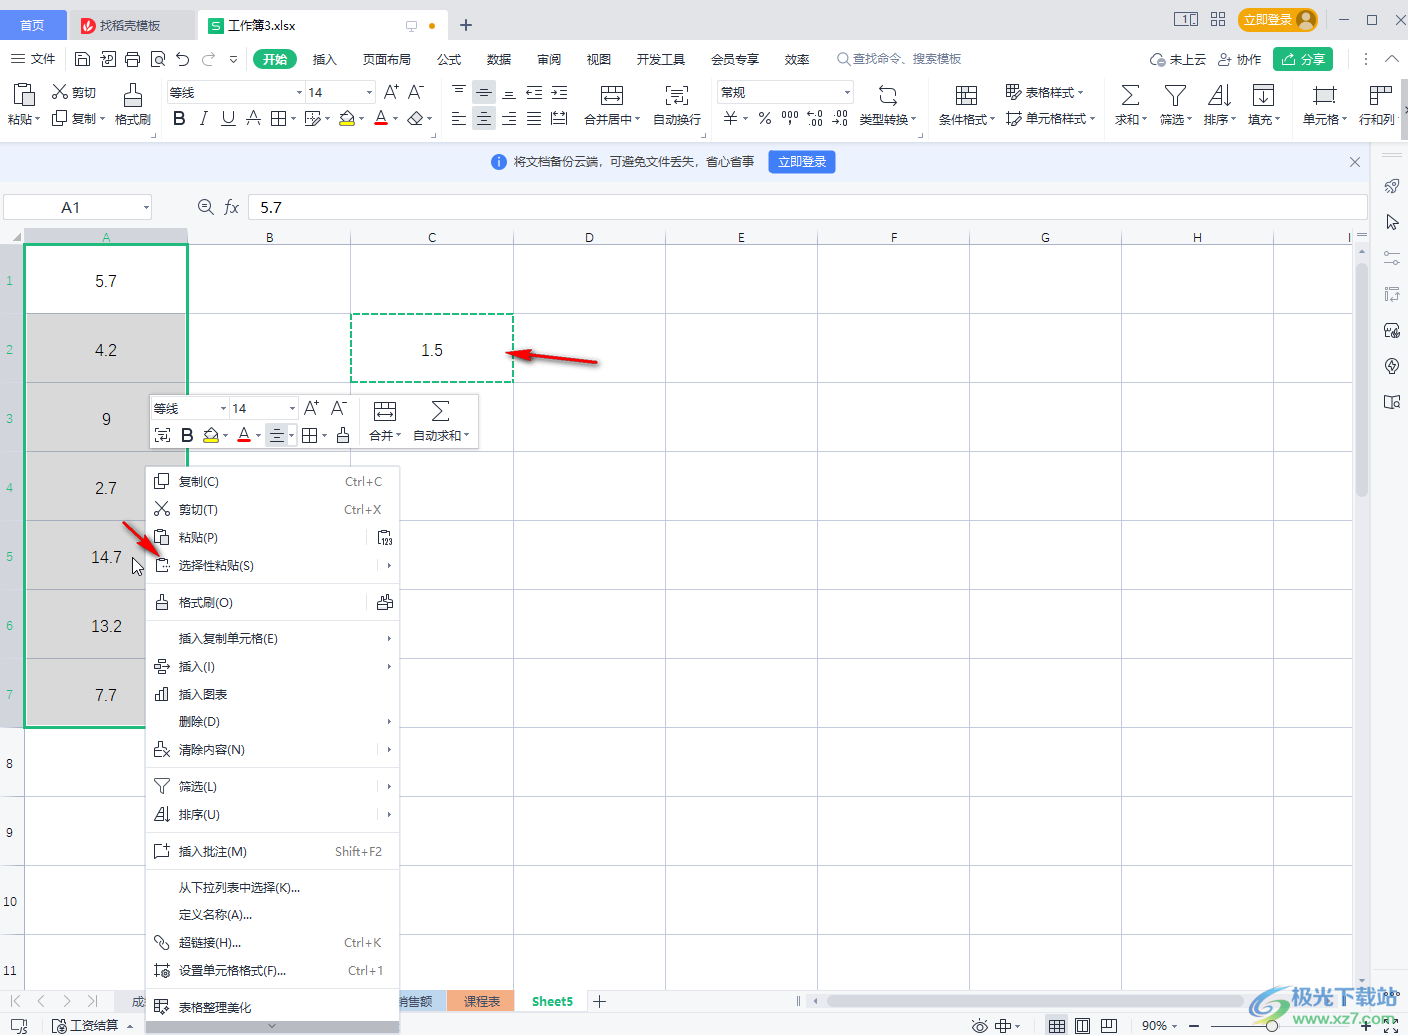Click the Save icon in quick access bar
The height and width of the screenshot is (1035, 1408).
click(x=83, y=59)
